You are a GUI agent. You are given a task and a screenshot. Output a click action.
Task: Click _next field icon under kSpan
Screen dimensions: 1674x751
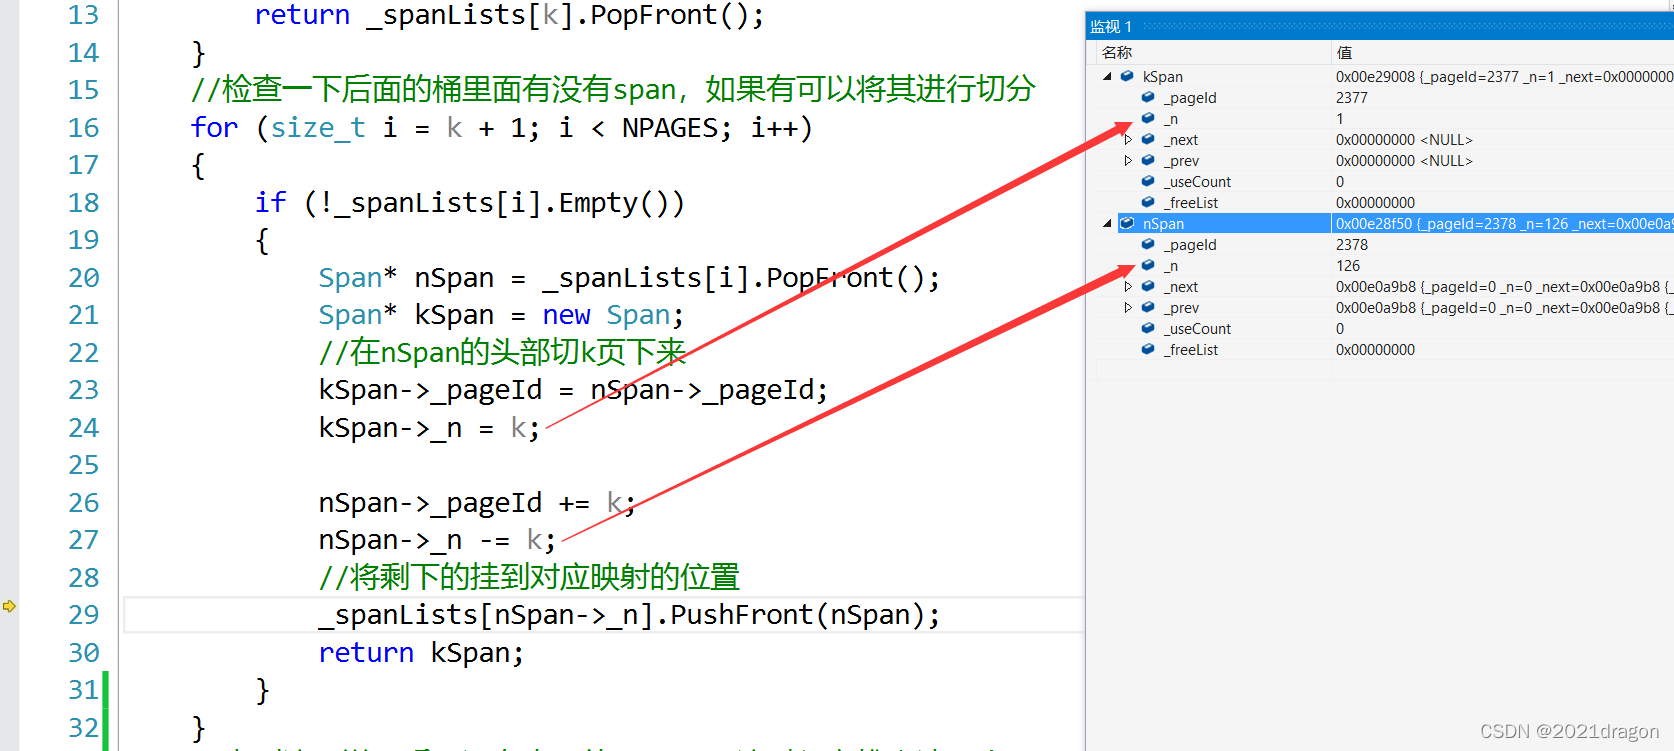[x=1148, y=139]
